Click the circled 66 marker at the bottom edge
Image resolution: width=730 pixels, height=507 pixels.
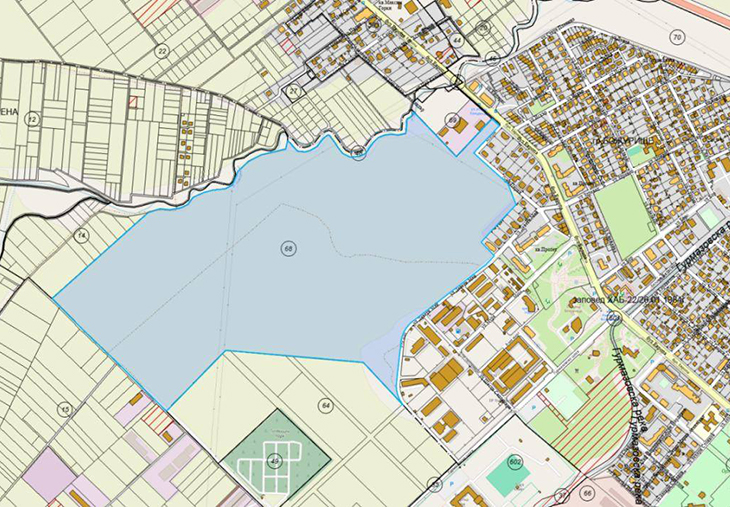coord(588,493)
